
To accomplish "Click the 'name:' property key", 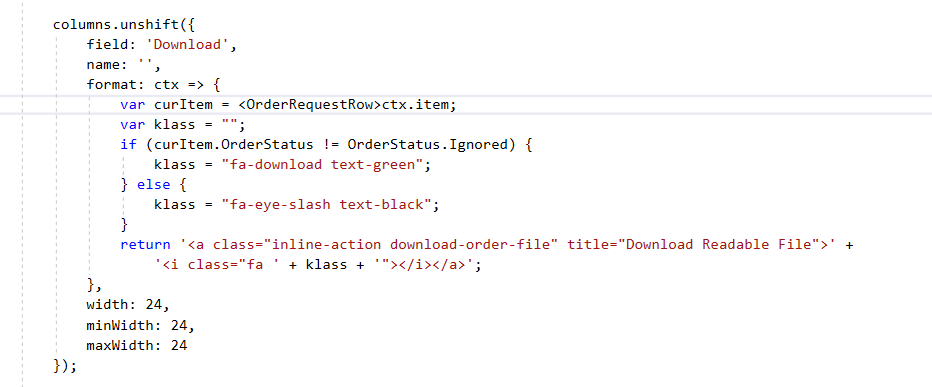I will (107, 65).
